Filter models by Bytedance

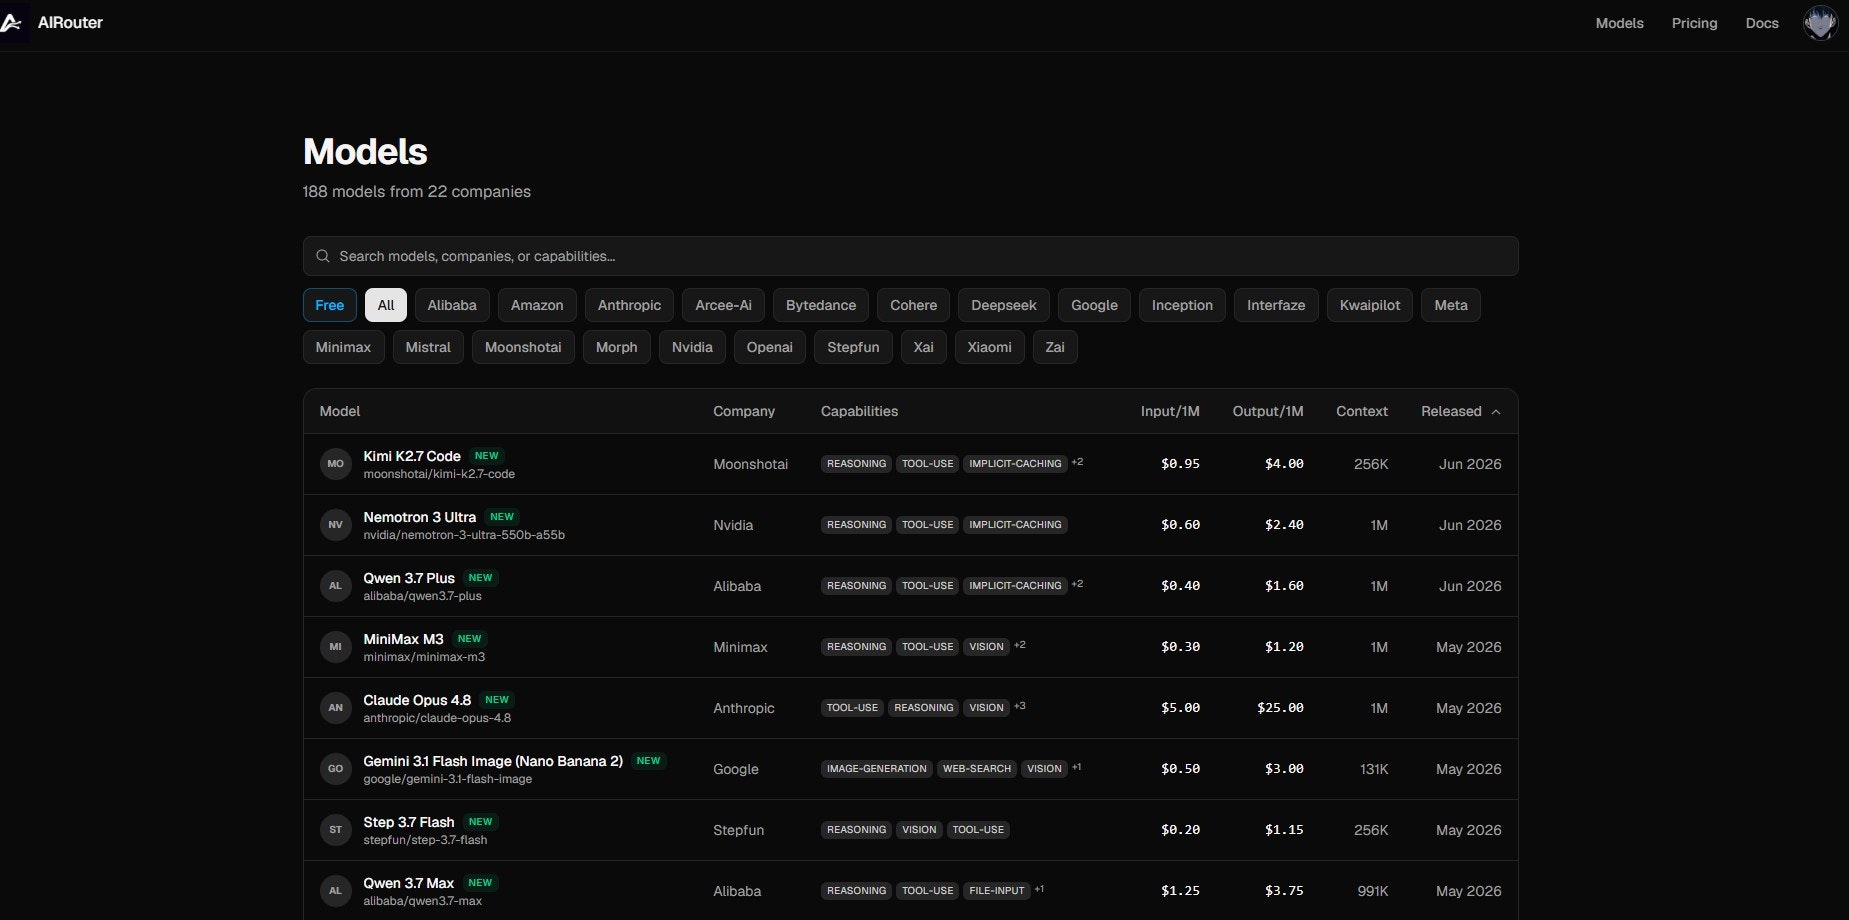pos(821,305)
